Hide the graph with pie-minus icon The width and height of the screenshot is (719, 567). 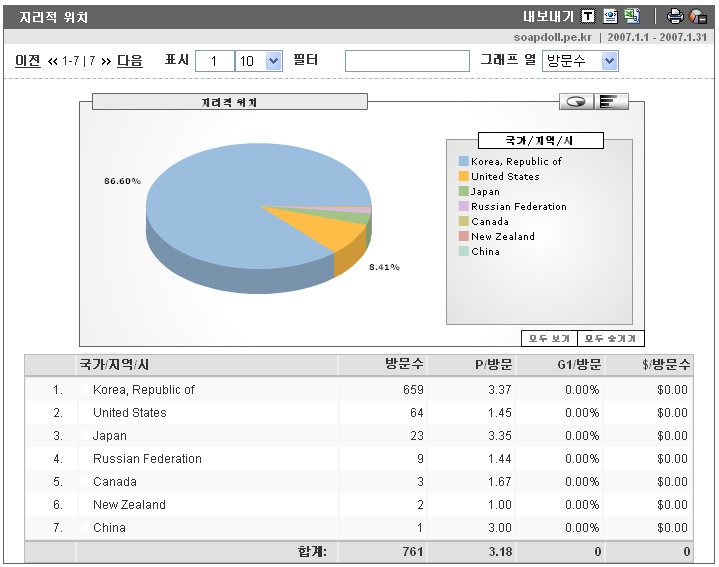pyautogui.click(x=698, y=17)
